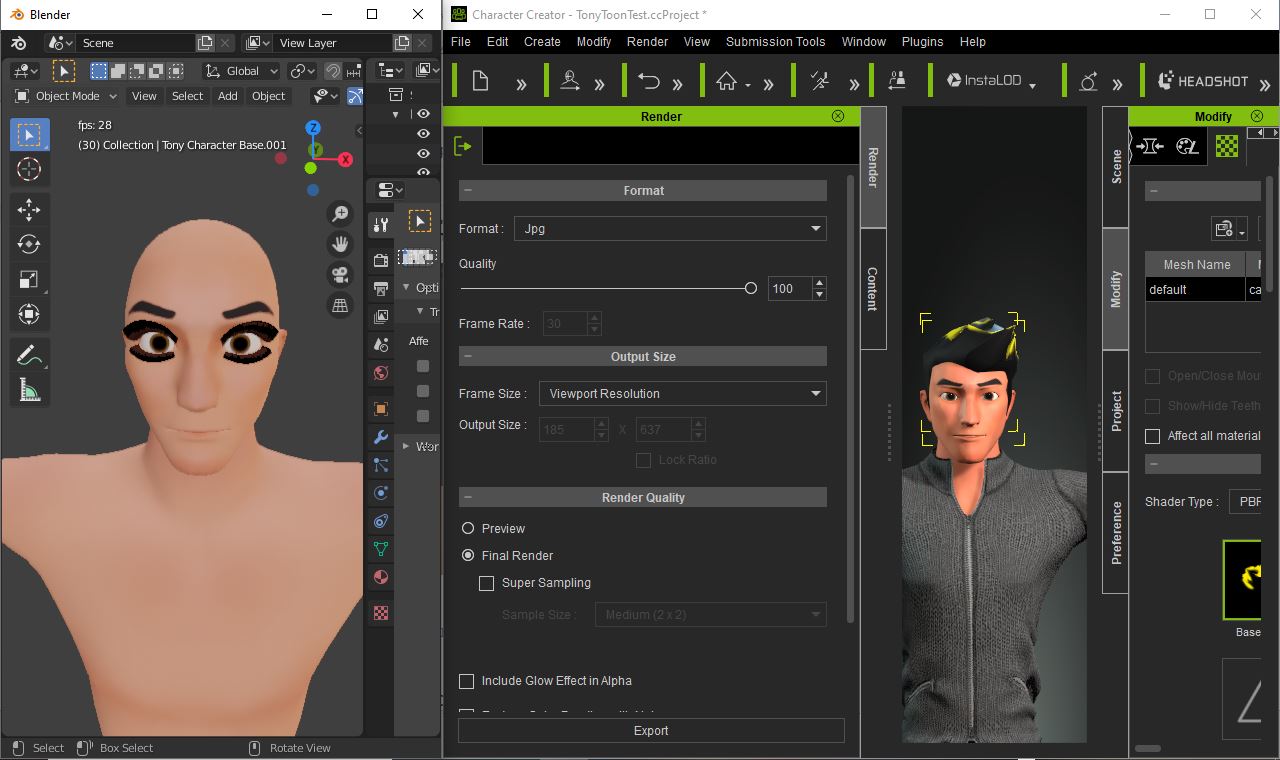Switch to the vertical Project tab
Viewport: 1280px width, 760px height.
[1116, 411]
